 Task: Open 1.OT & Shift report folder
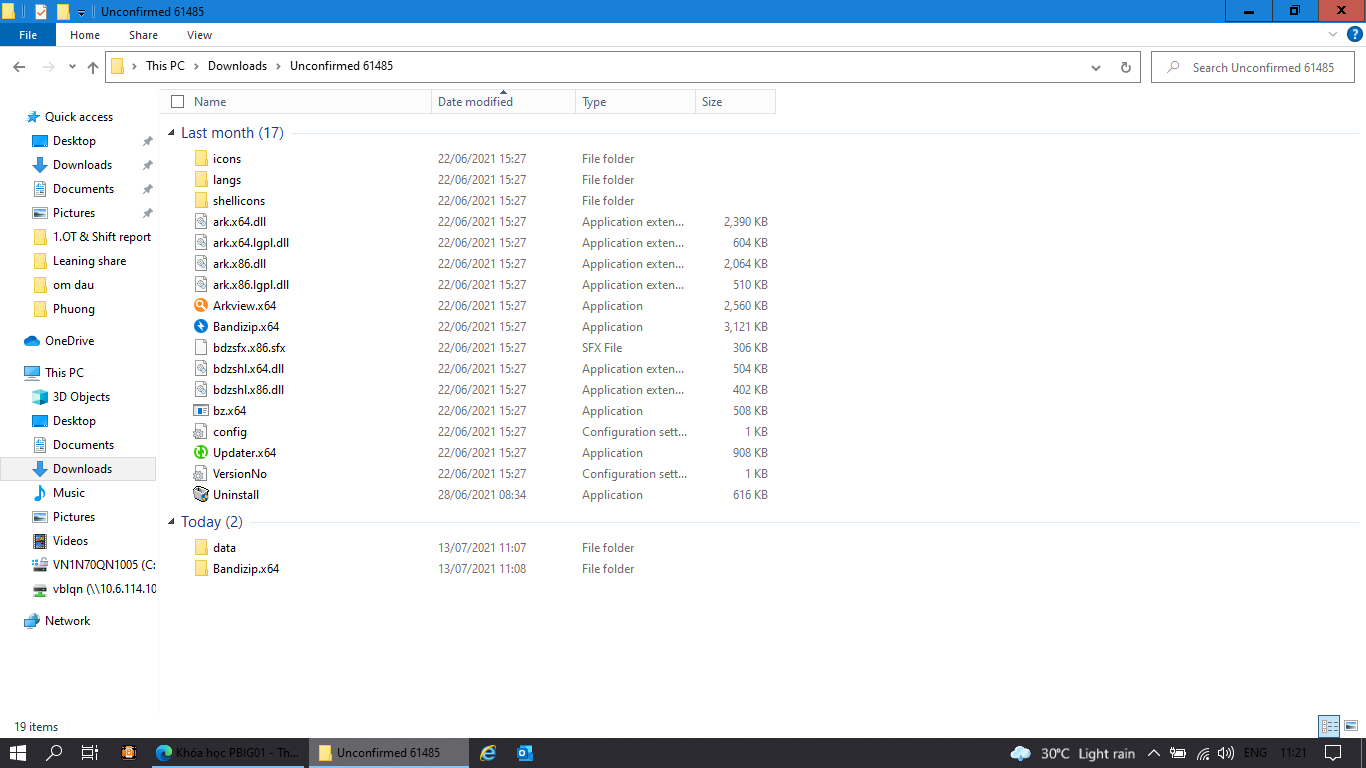pos(101,237)
